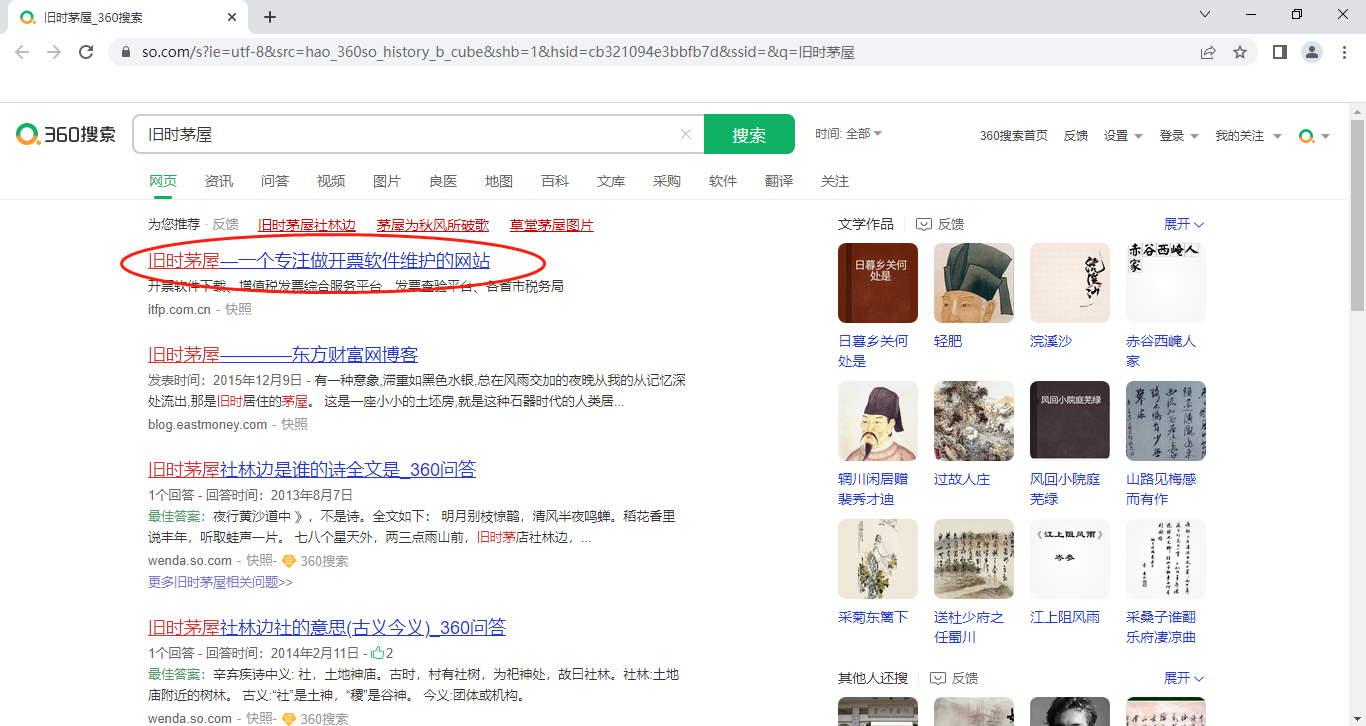The width and height of the screenshot is (1366, 726).
Task: Switch to the 翻译 tab
Action: click(779, 181)
